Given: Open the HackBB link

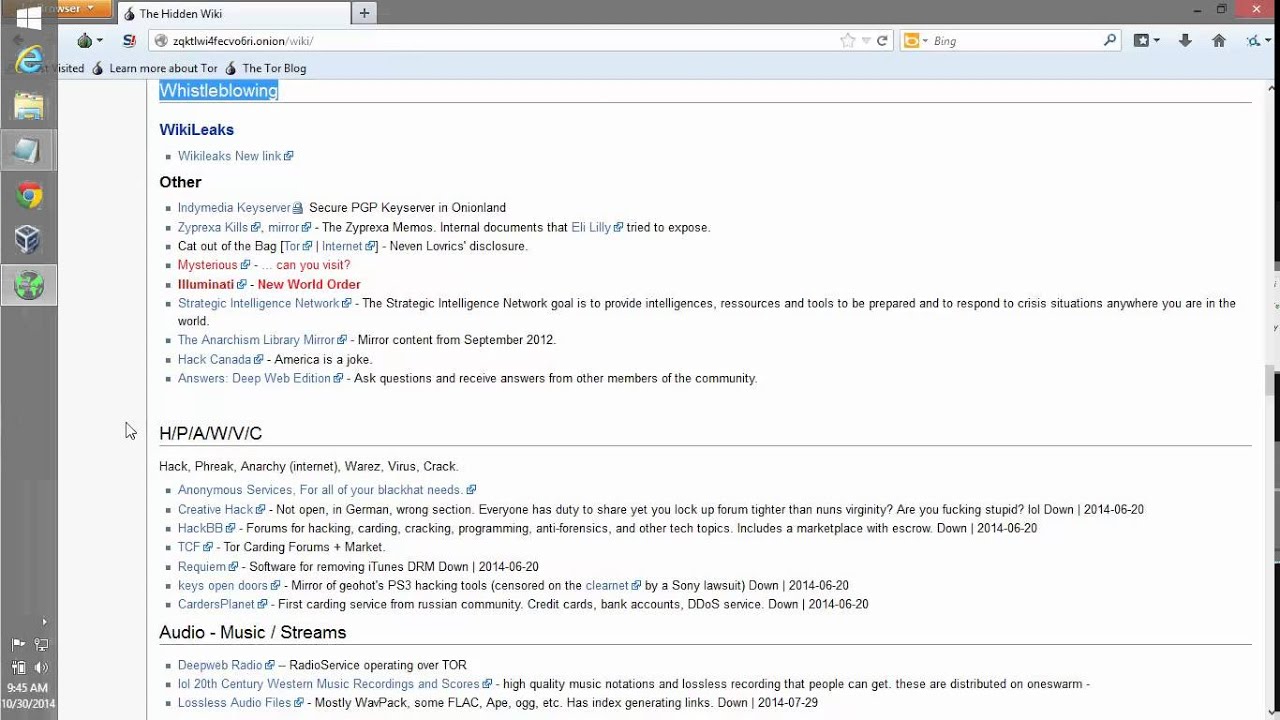Looking at the screenshot, I should coord(200,528).
